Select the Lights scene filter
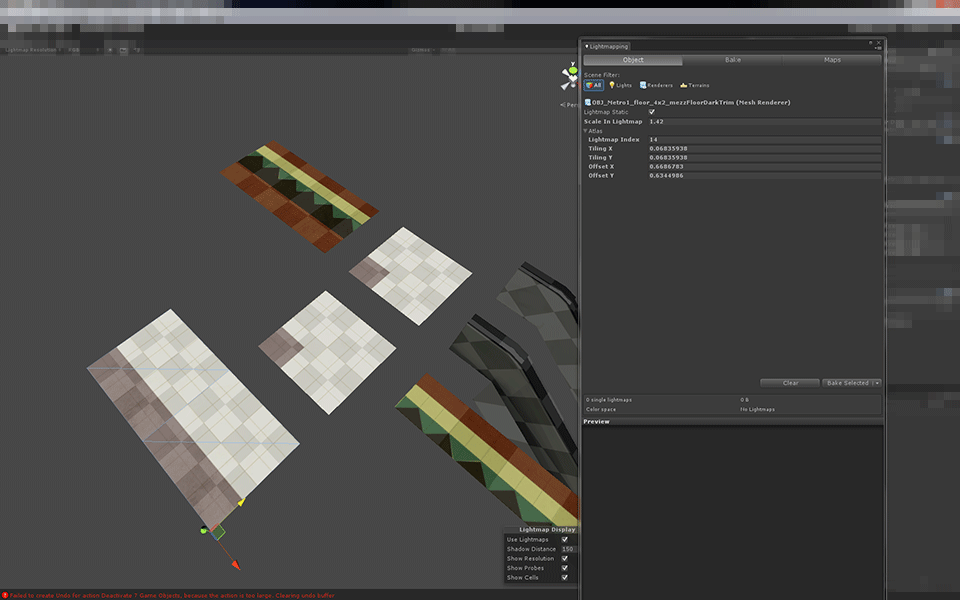960x600 pixels. (620, 85)
